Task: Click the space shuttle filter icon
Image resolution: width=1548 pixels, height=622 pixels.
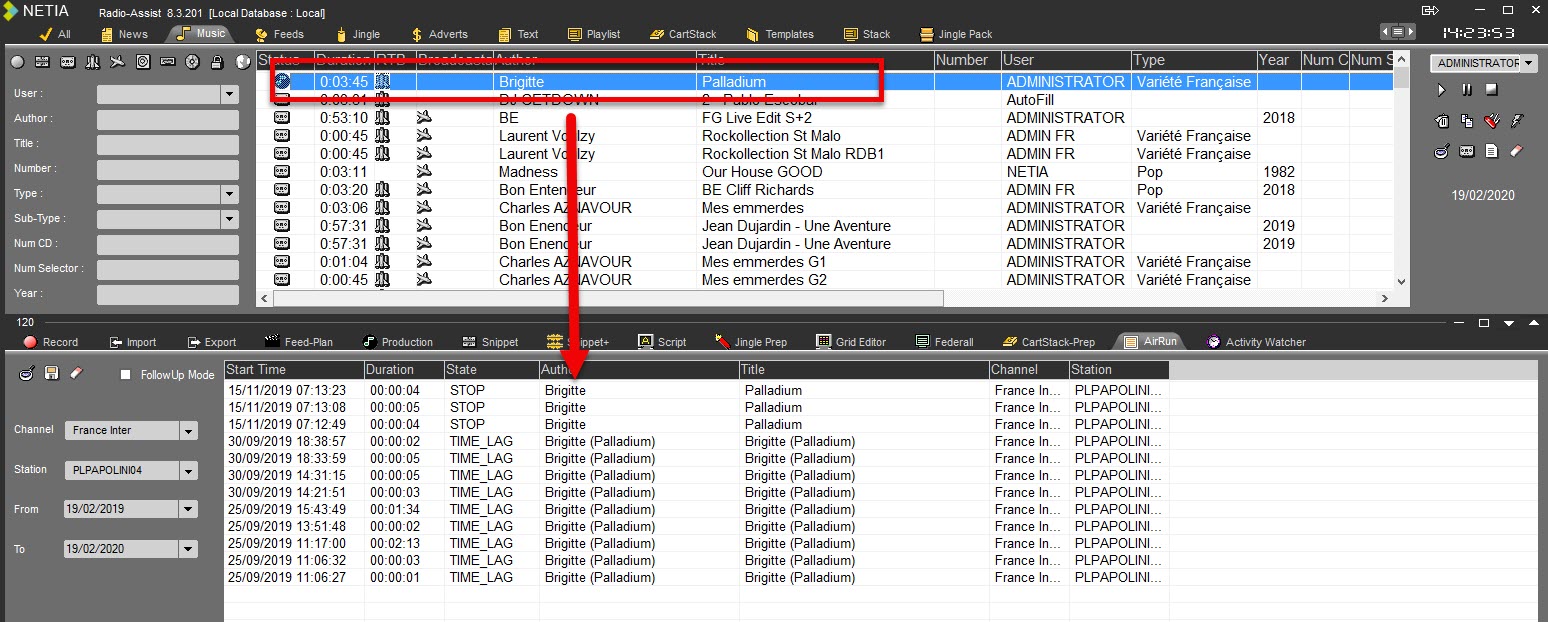Action: point(92,62)
